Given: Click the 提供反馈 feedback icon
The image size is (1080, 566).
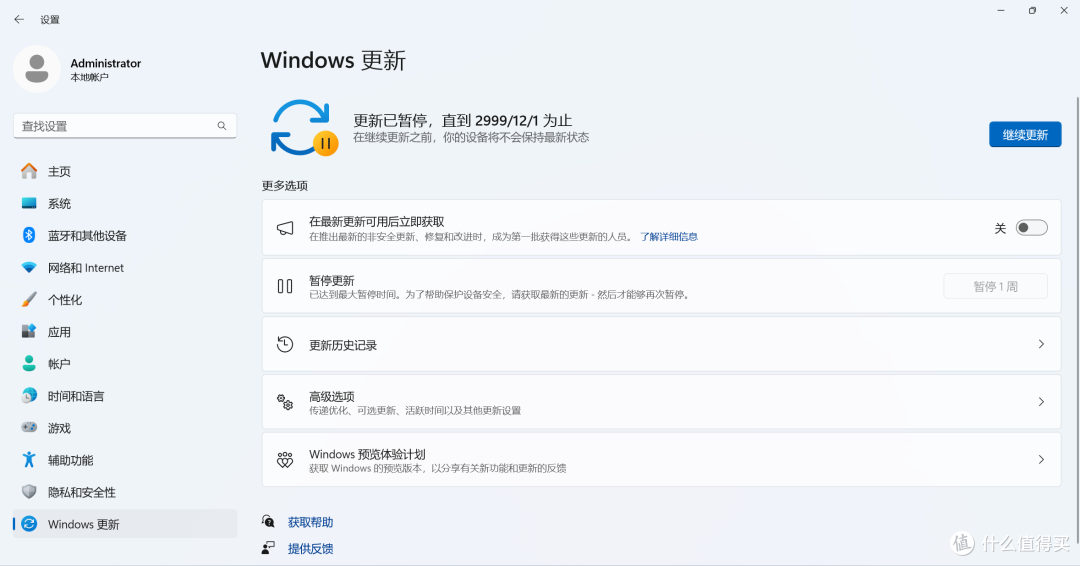Looking at the screenshot, I should click(x=269, y=547).
